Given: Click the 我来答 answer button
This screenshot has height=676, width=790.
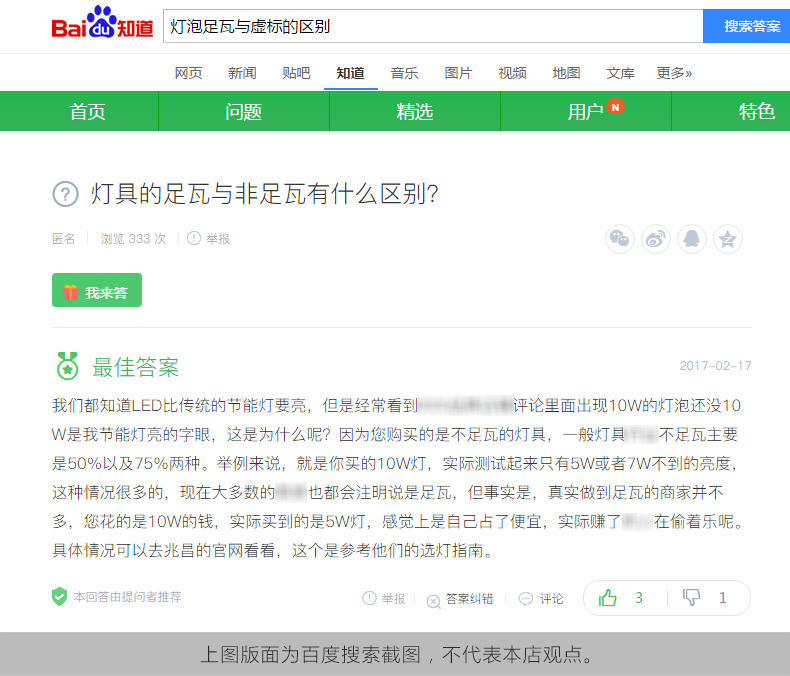Looking at the screenshot, I should 97,291.
